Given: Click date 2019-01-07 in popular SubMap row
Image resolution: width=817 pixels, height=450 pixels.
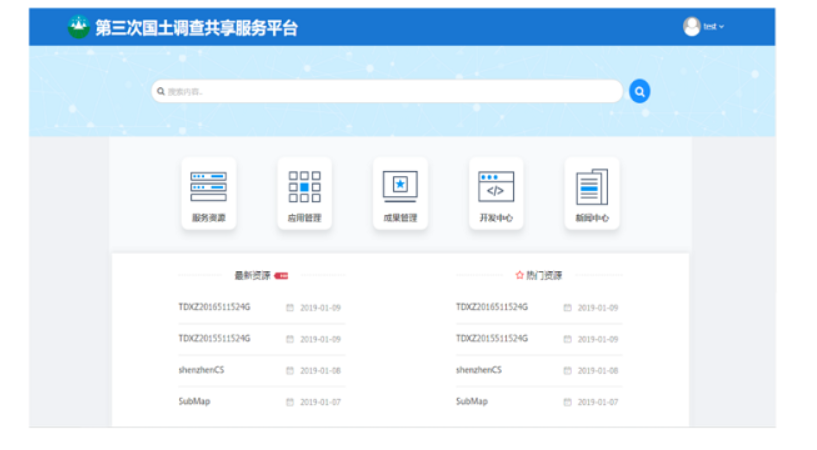Looking at the screenshot, I should [598, 402].
